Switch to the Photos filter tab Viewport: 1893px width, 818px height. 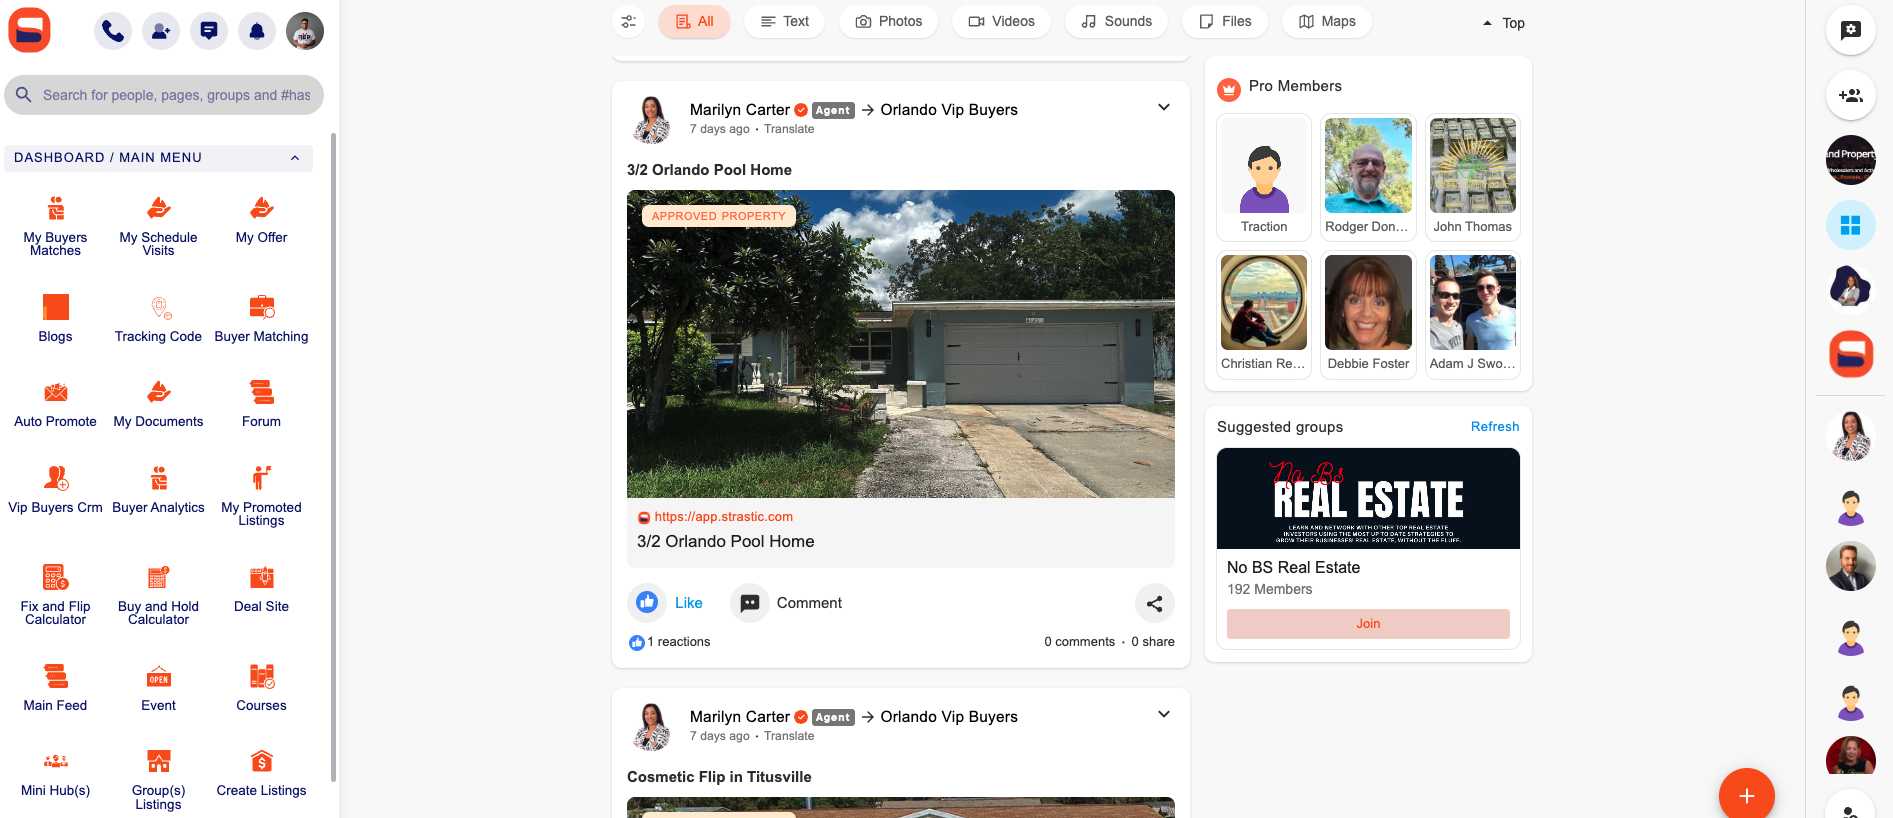pos(889,21)
